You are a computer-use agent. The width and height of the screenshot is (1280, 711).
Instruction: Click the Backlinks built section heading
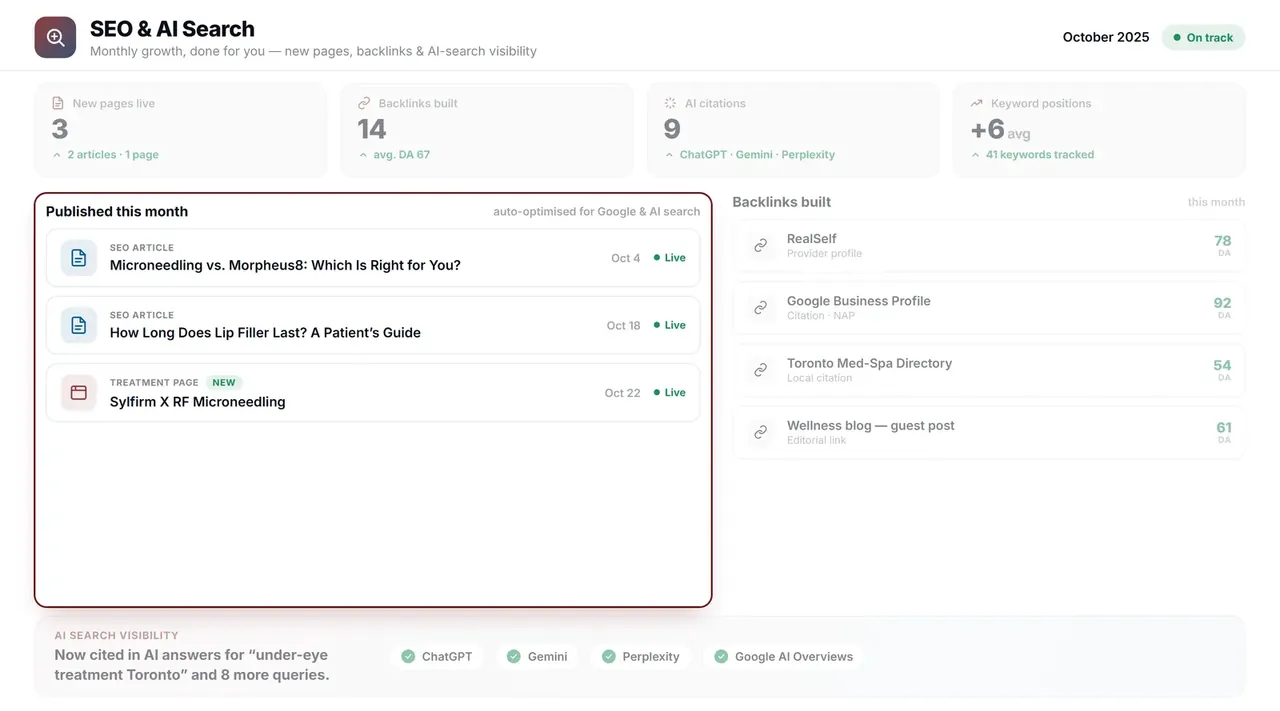[x=782, y=202]
